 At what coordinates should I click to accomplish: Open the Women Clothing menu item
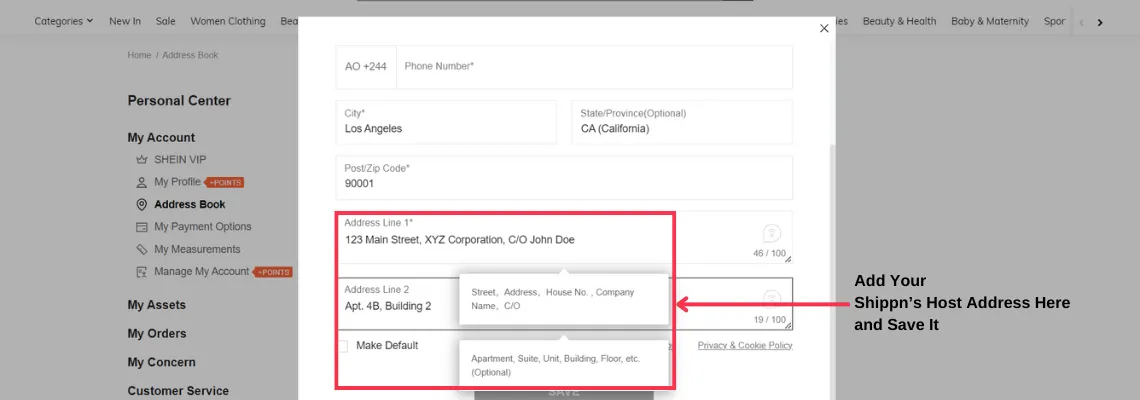228,21
